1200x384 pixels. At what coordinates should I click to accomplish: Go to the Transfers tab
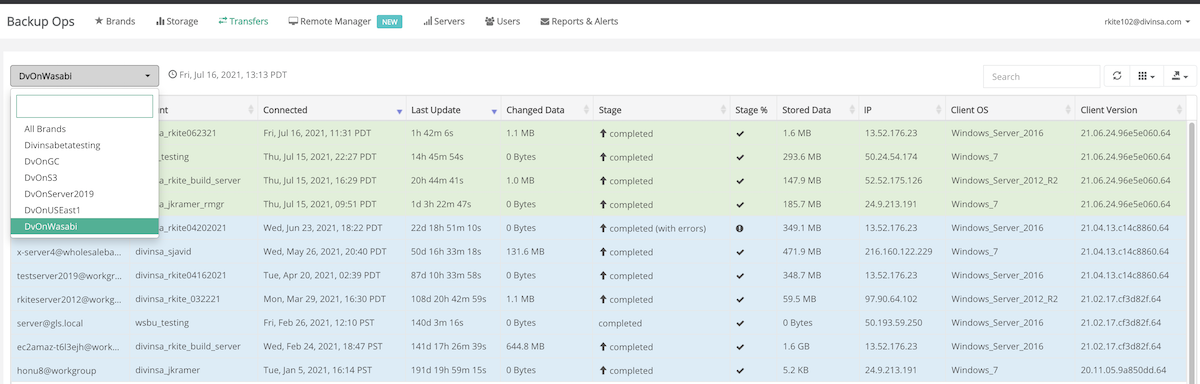pyautogui.click(x=243, y=21)
